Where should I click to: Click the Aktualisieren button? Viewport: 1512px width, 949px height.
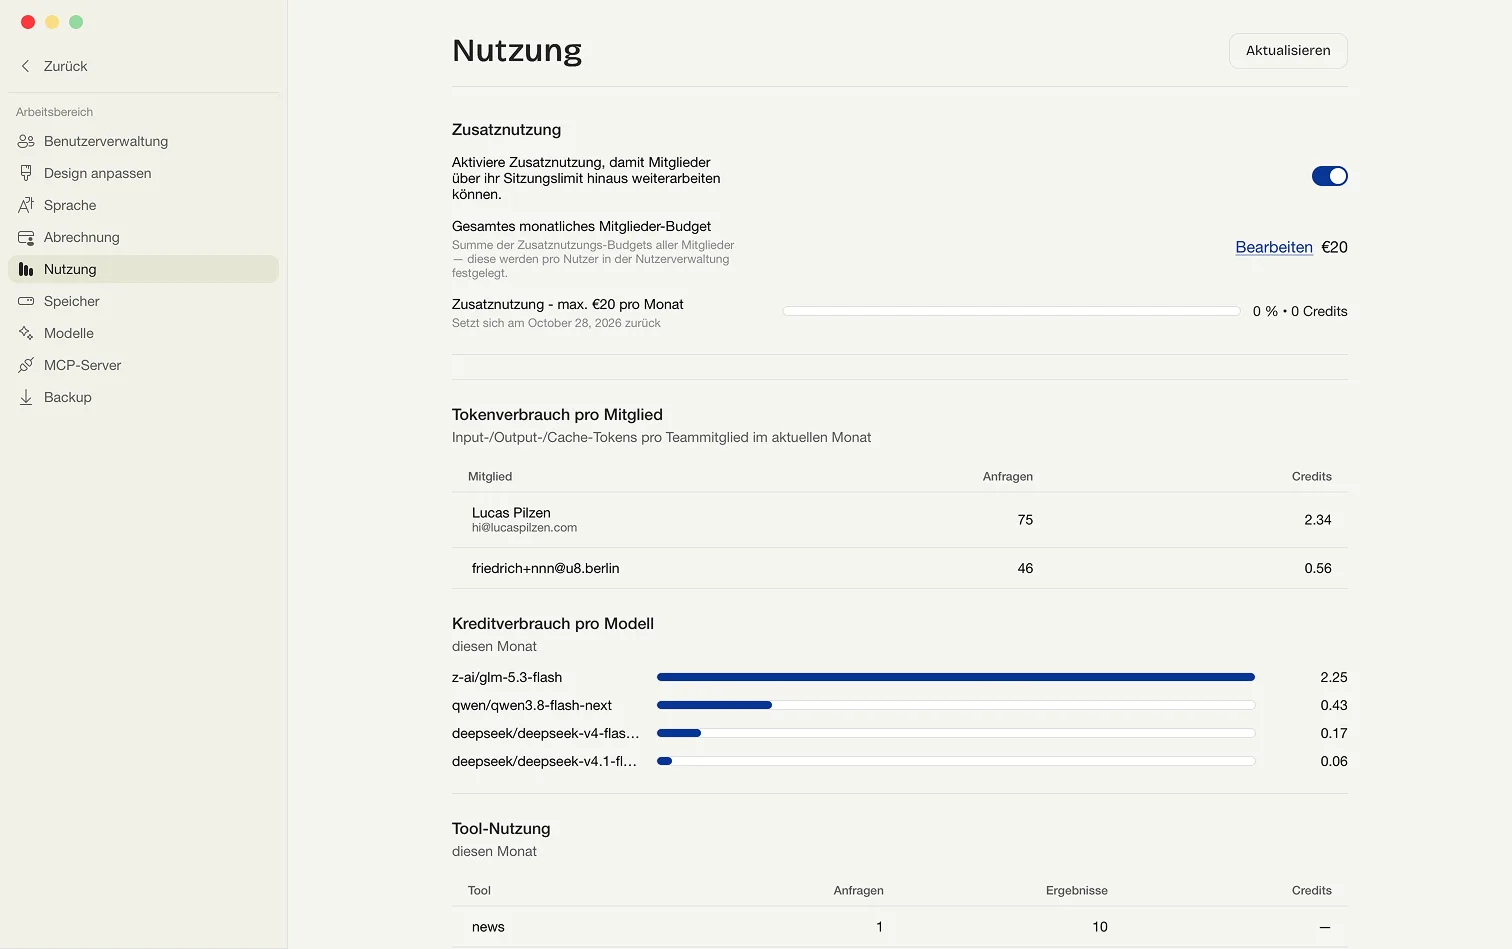pyautogui.click(x=1288, y=51)
